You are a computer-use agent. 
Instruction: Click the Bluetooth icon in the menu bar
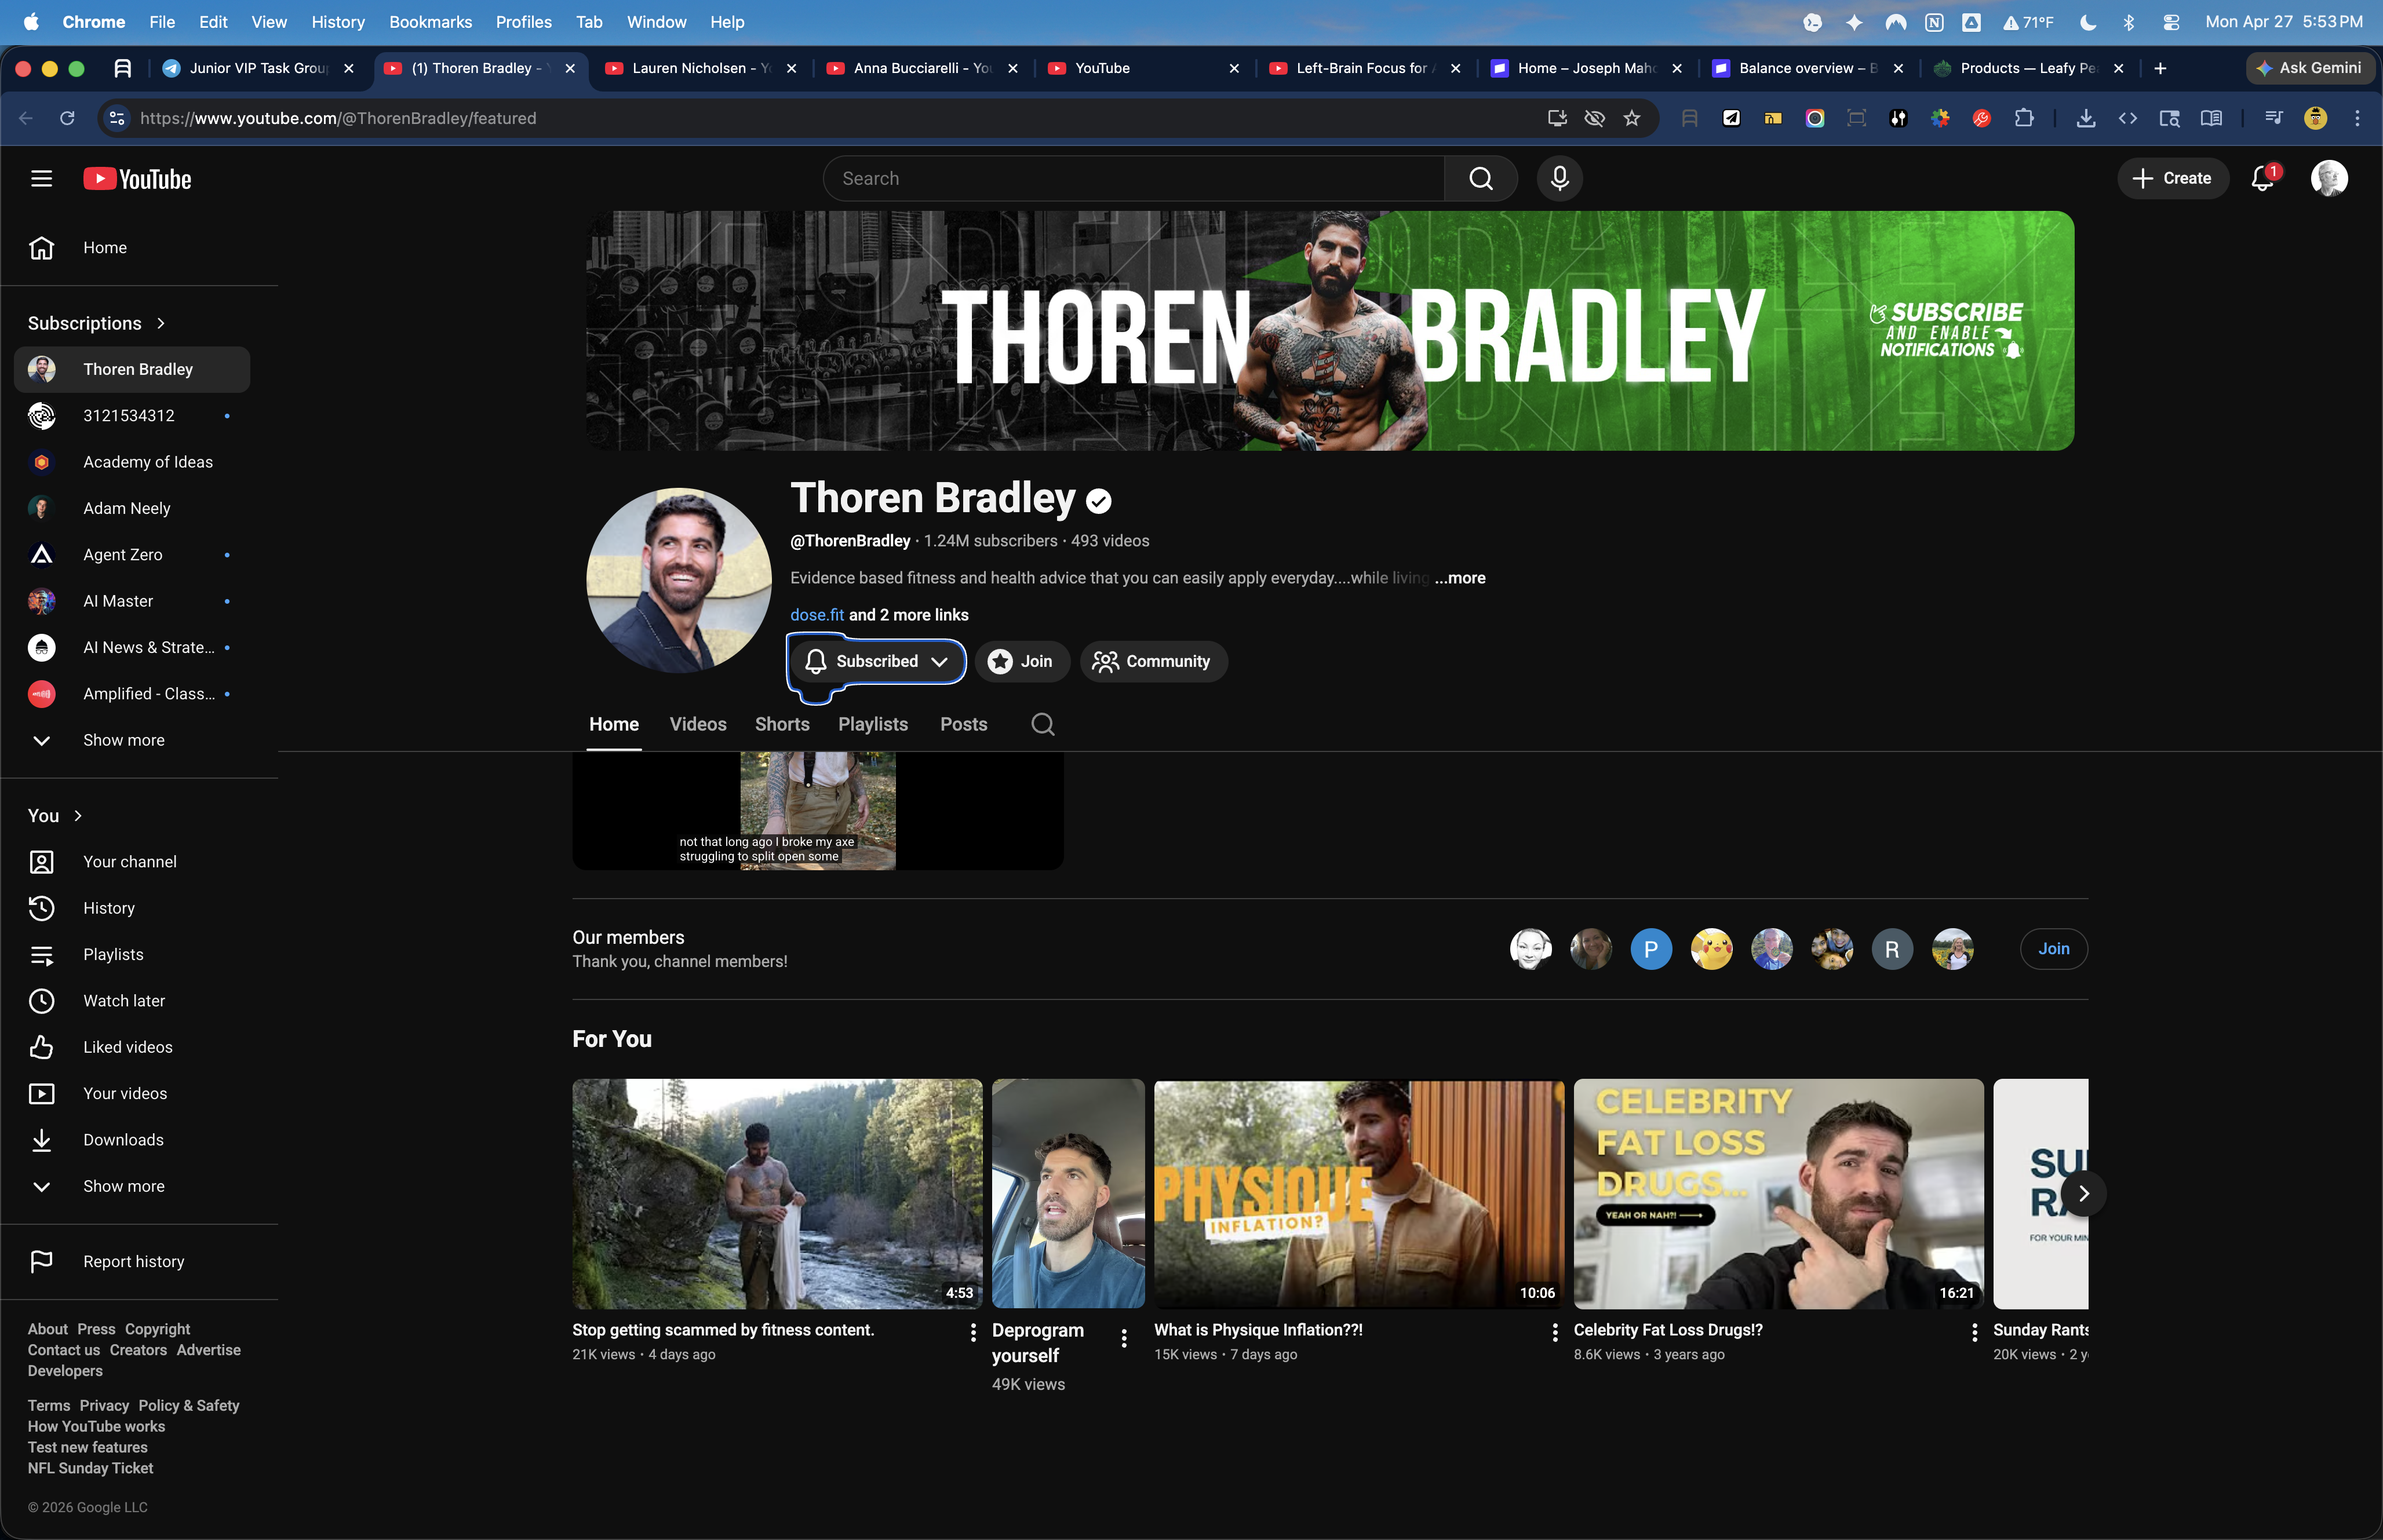pos(2129,22)
